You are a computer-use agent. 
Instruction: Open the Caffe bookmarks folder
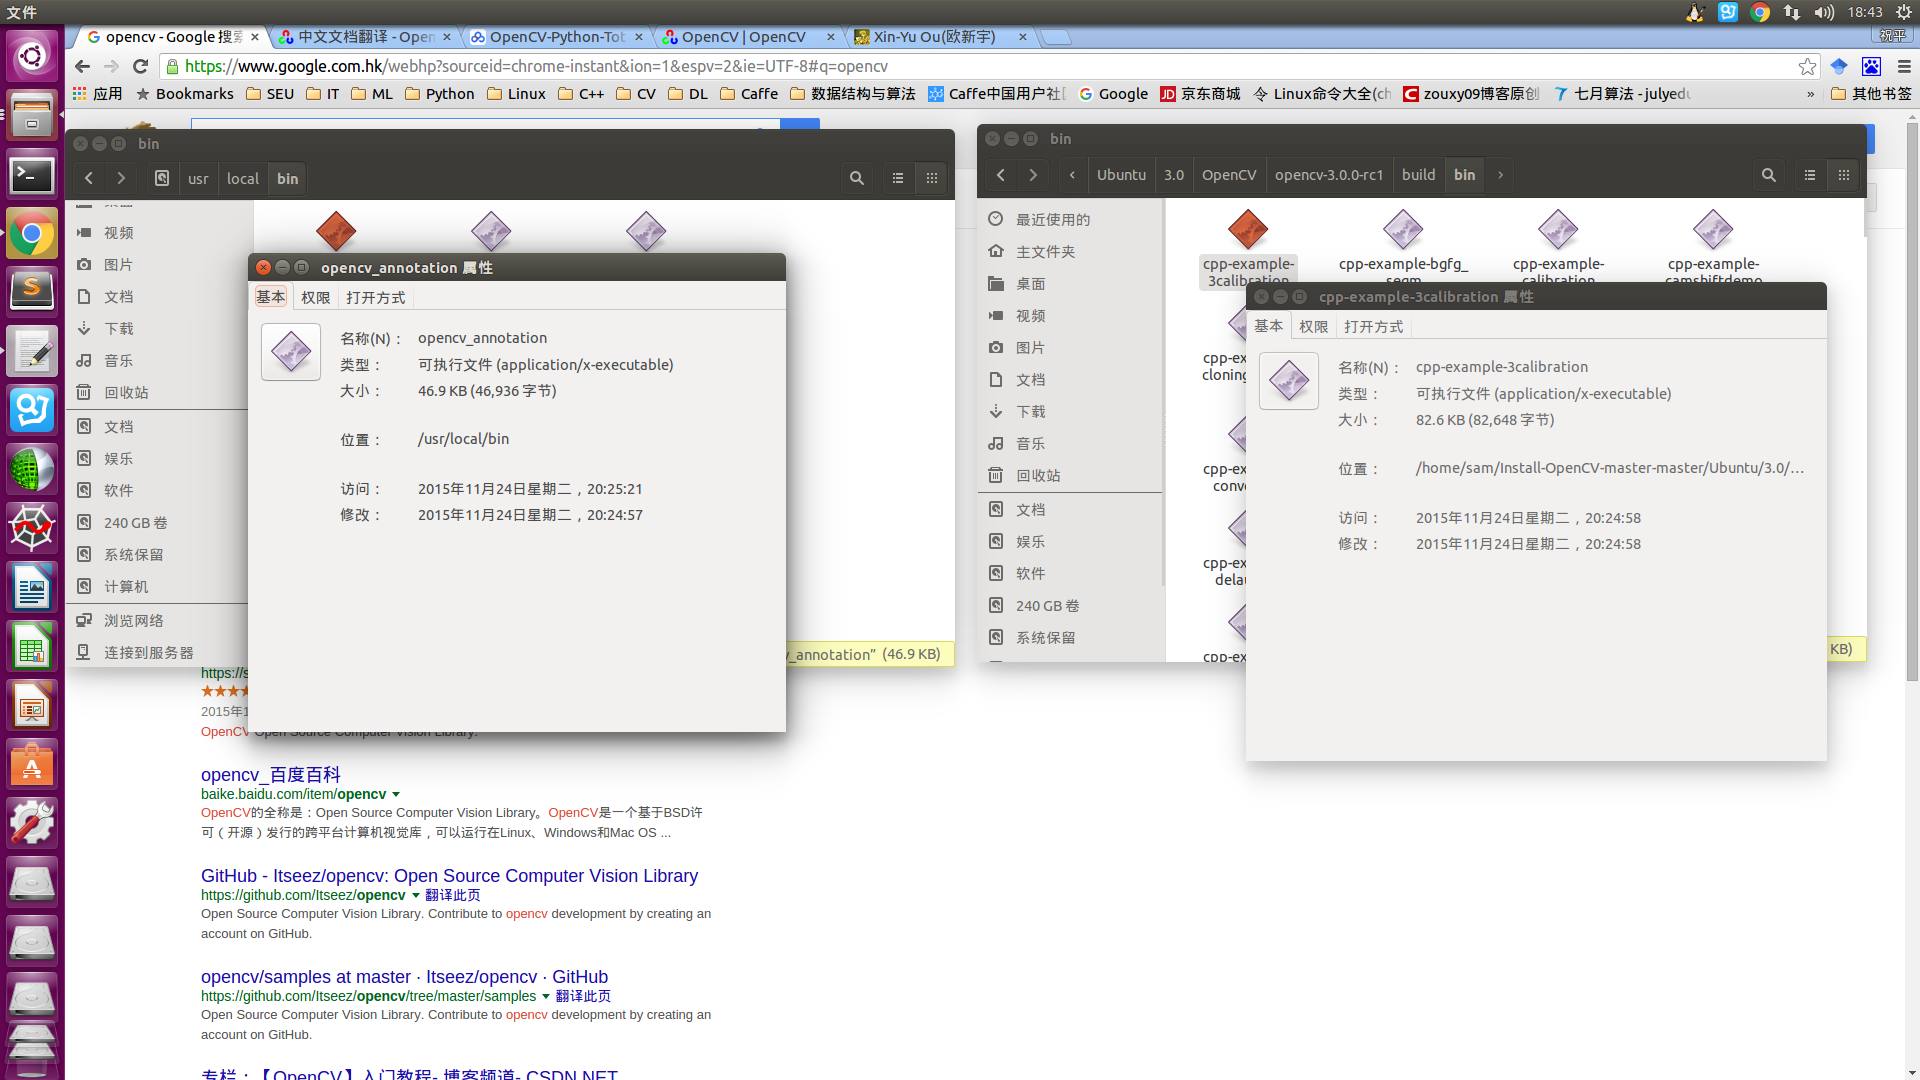tap(749, 94)
